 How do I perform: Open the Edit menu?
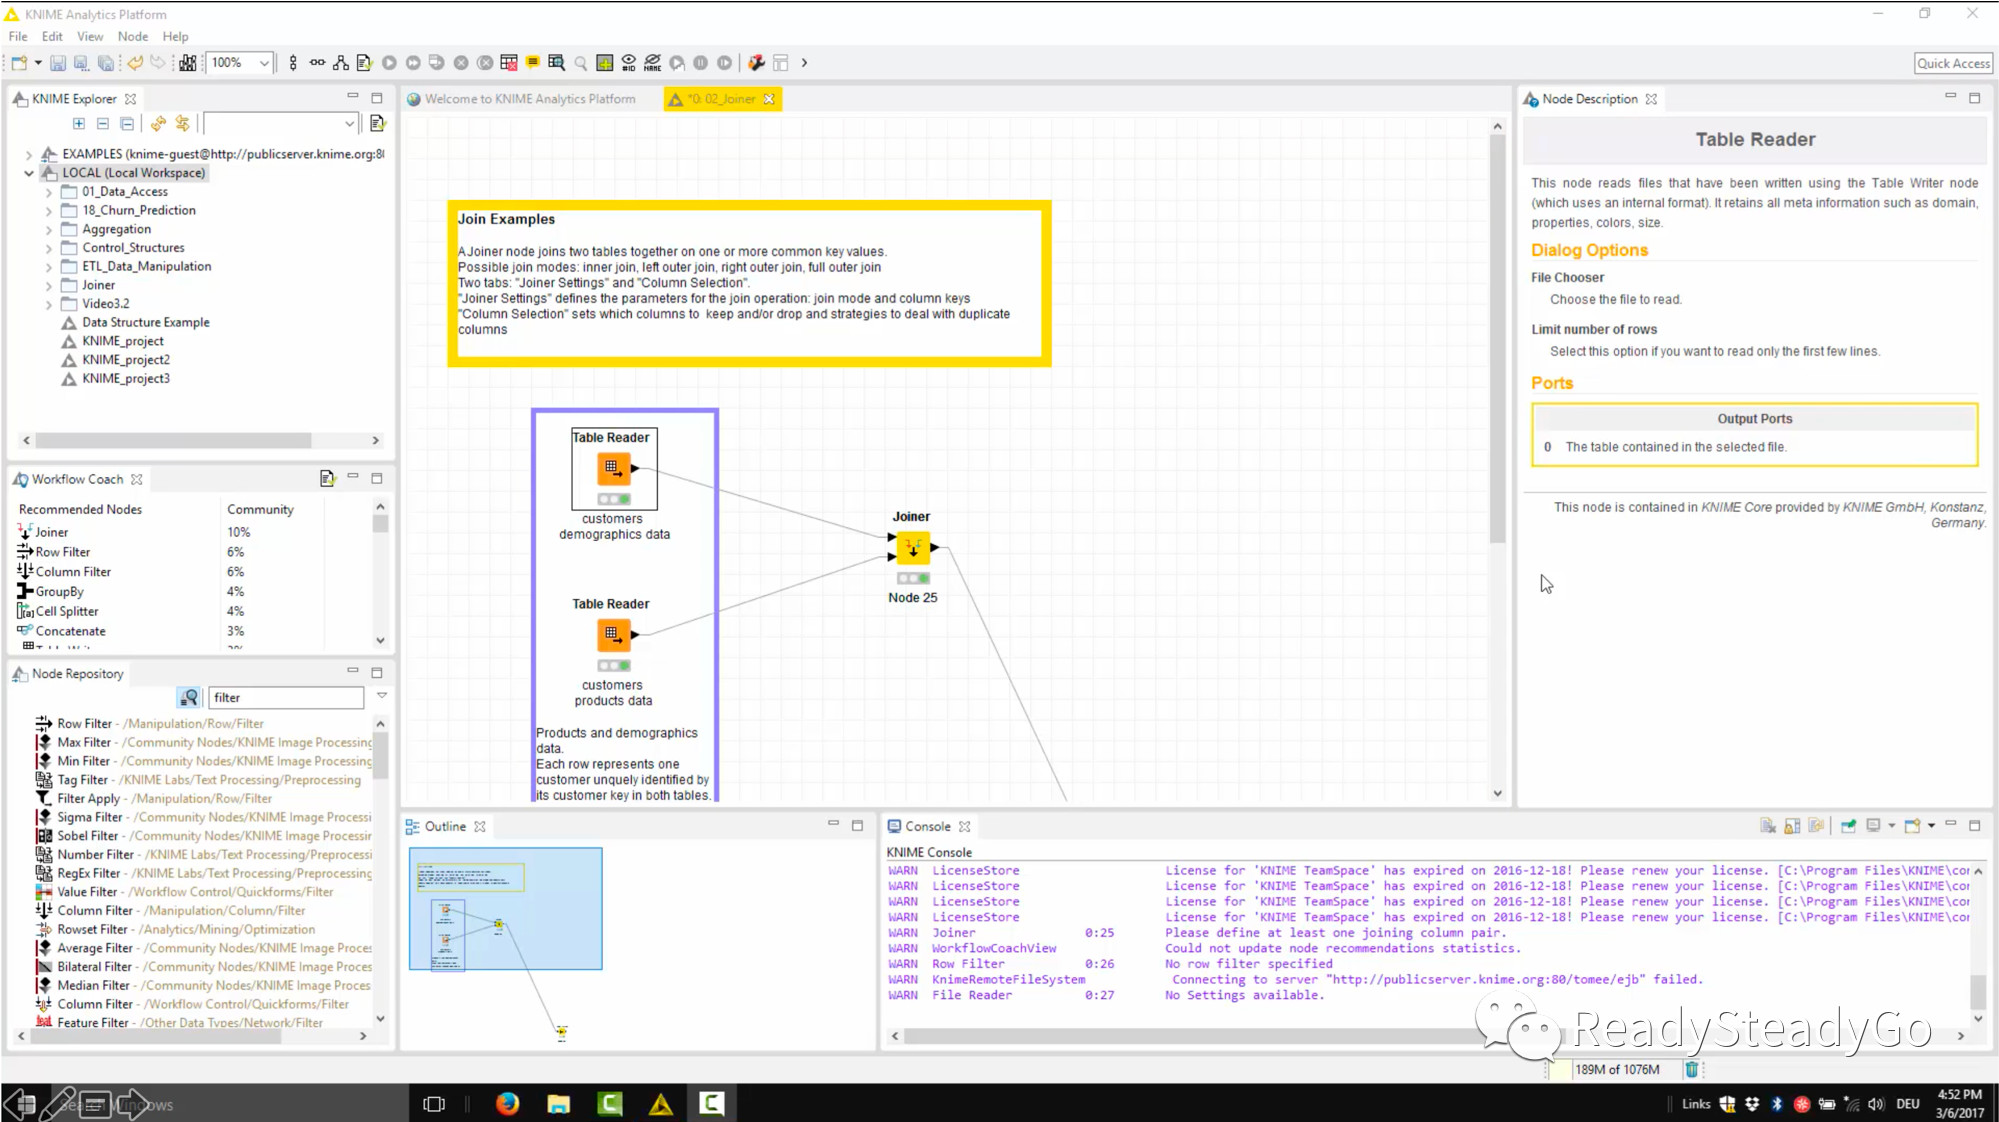52,36
